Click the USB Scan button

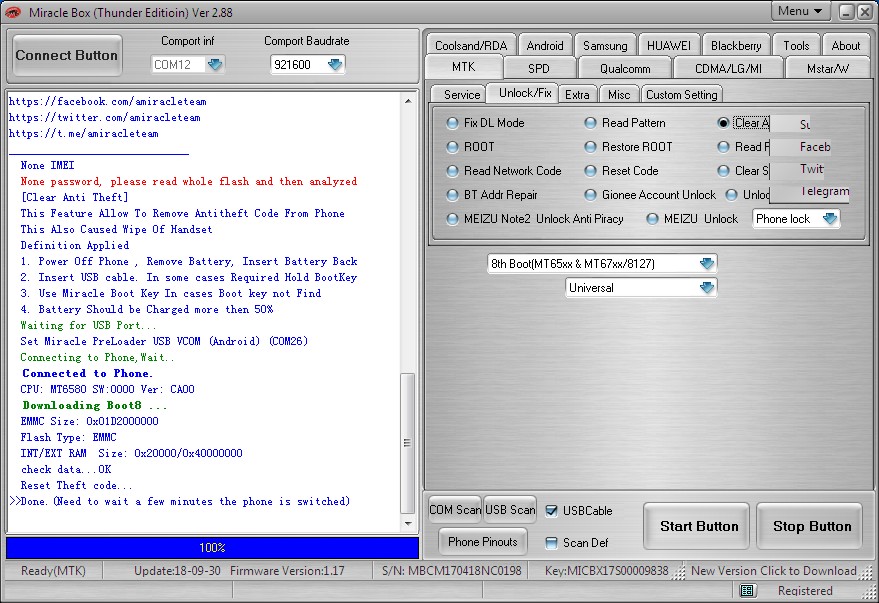tap(510, 509)
